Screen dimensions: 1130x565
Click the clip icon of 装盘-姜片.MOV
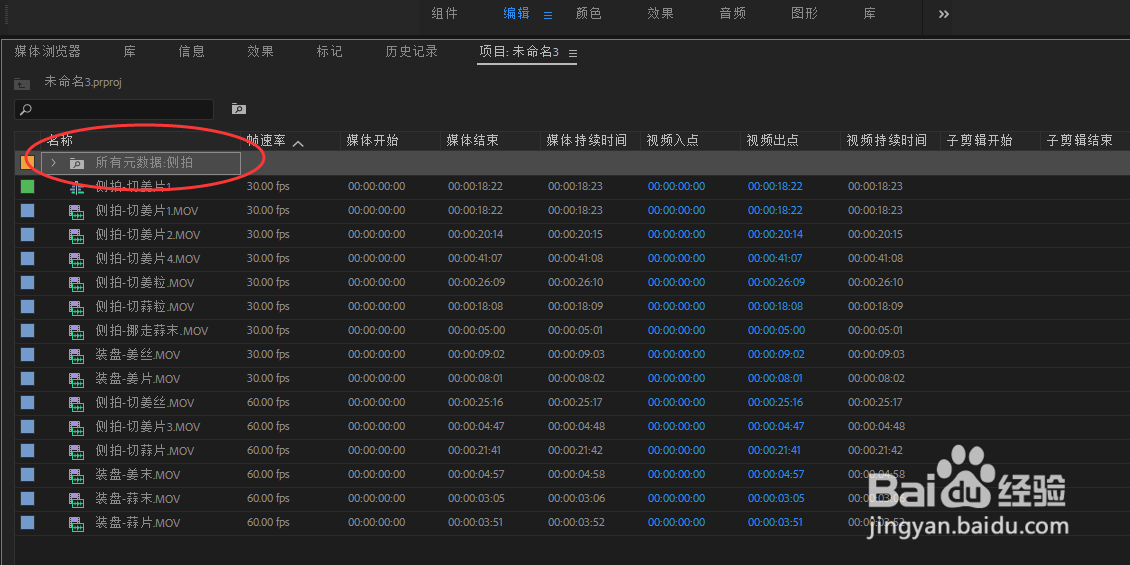(76, 379)
